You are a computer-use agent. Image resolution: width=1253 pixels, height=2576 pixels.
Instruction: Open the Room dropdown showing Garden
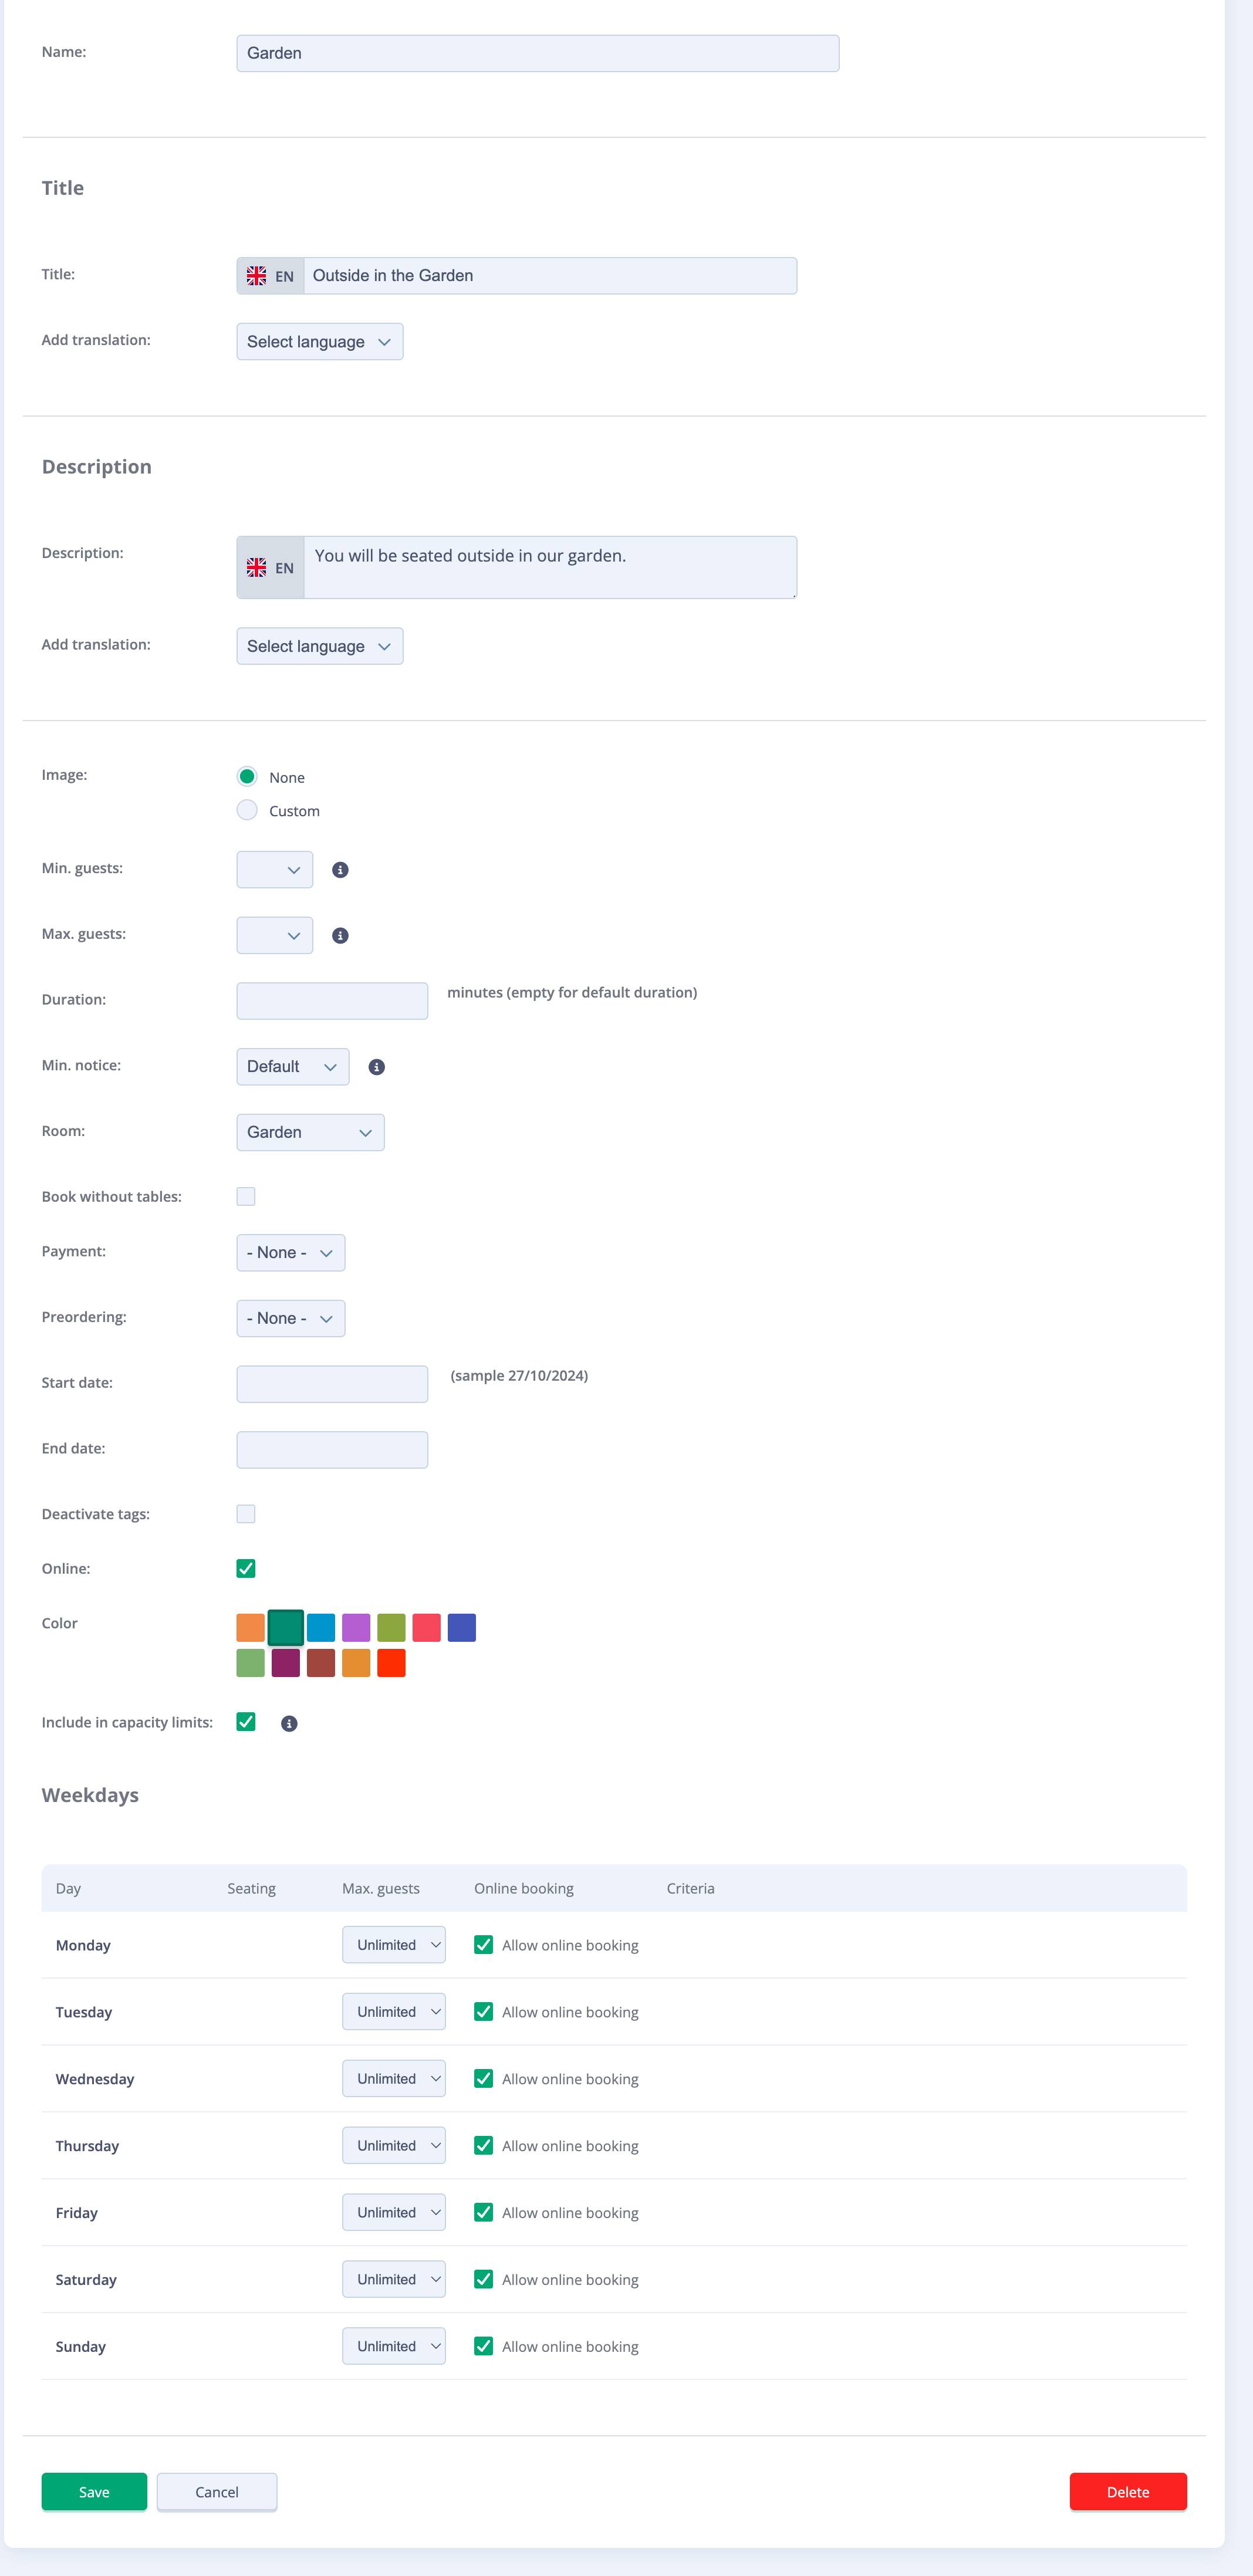pyautogui.click(x=310, y=1132)
